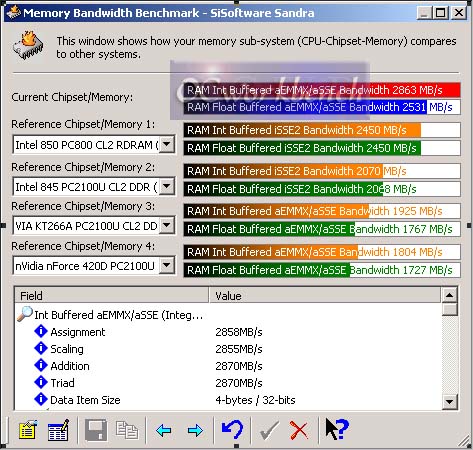Click the Reference Chipset/Memory 4 label
Viewport: 473px width, 450px height.
click(x=83, y=246)
